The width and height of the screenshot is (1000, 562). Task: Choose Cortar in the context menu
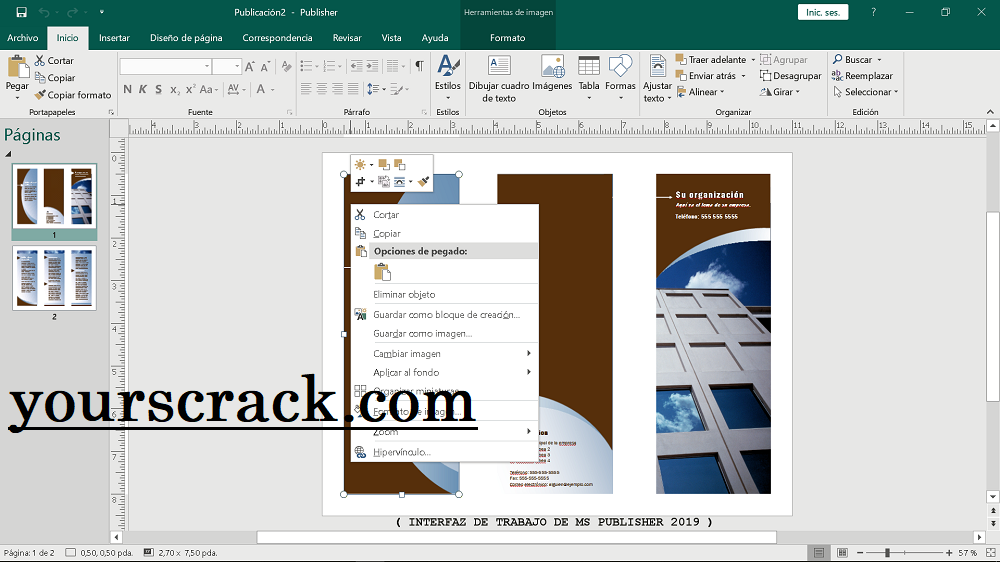[445, 215]
